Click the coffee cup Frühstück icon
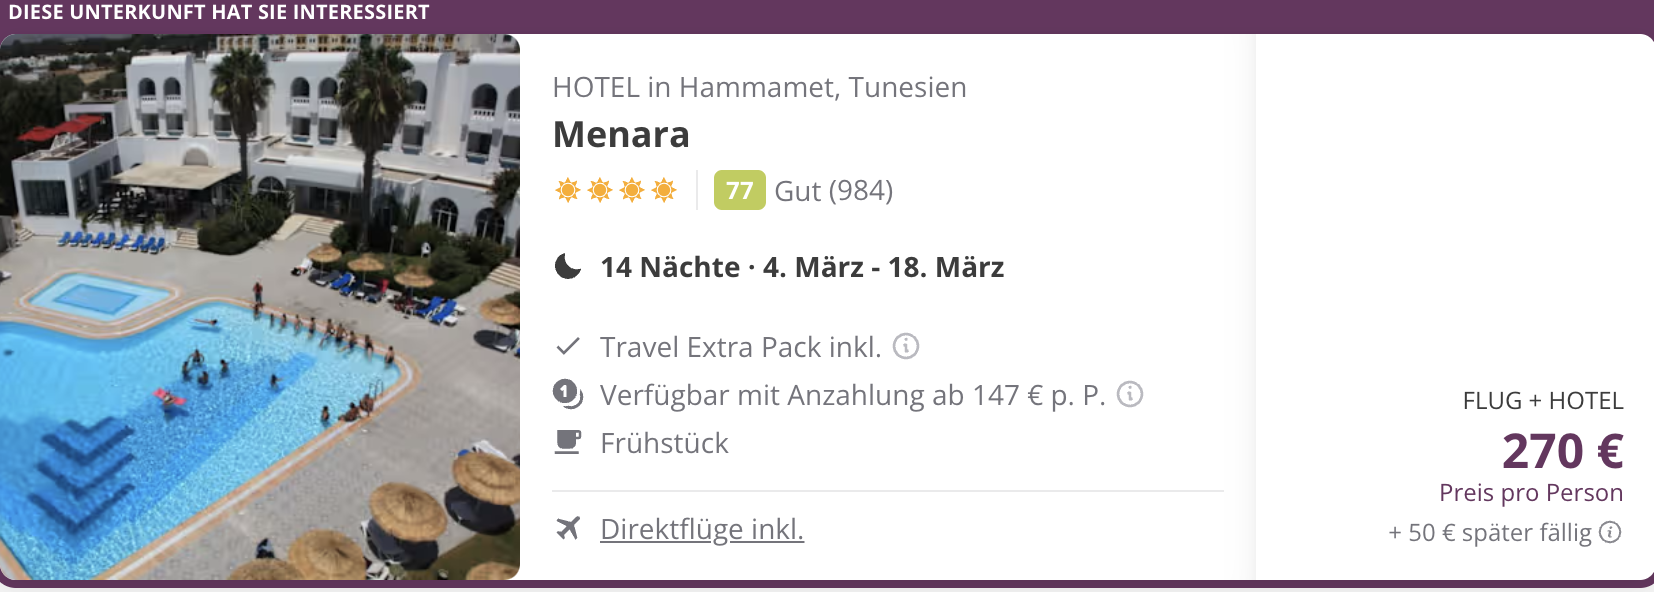Screen dimensions: 1654x592 [568, 442]
